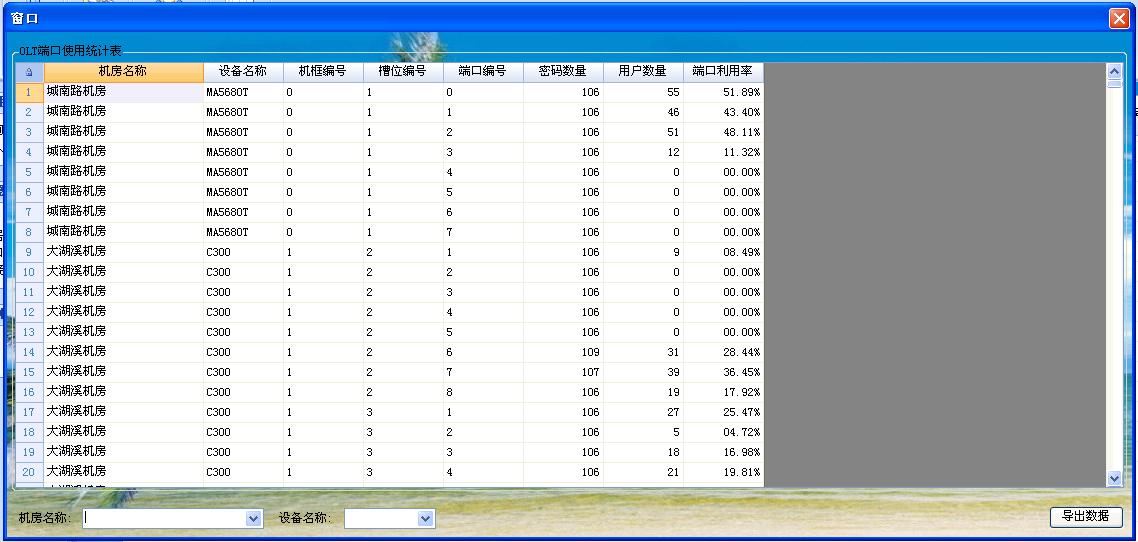
Task: Click the scrollbar down arrow
Action: [1114, 477]
